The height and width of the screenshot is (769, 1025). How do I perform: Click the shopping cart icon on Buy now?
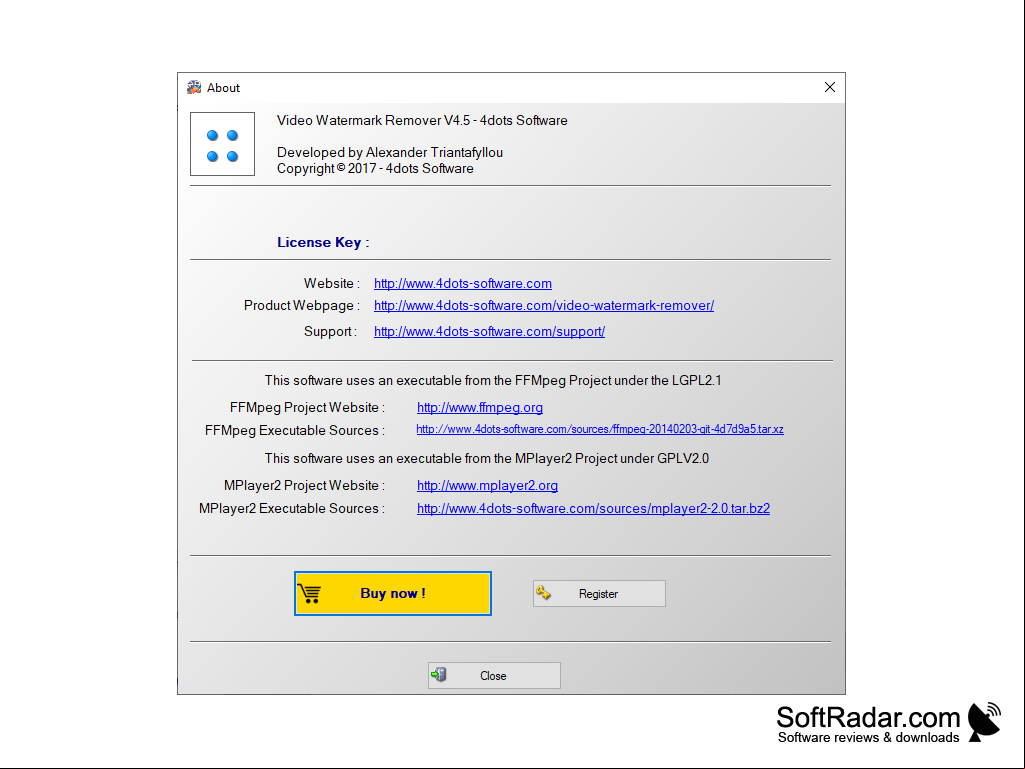point(309,593)
